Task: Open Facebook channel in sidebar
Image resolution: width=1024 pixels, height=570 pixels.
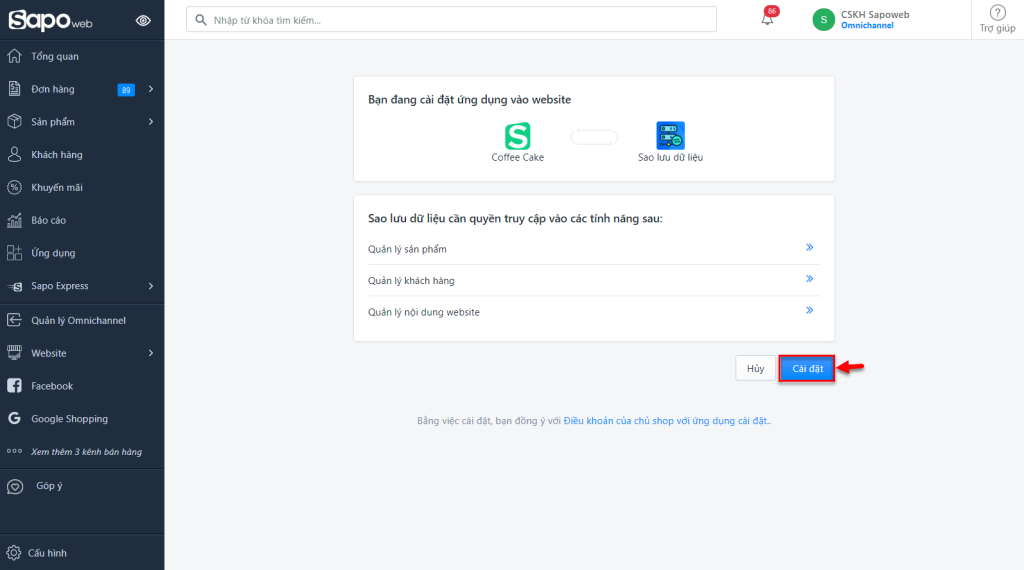Action: click(52, 386)
